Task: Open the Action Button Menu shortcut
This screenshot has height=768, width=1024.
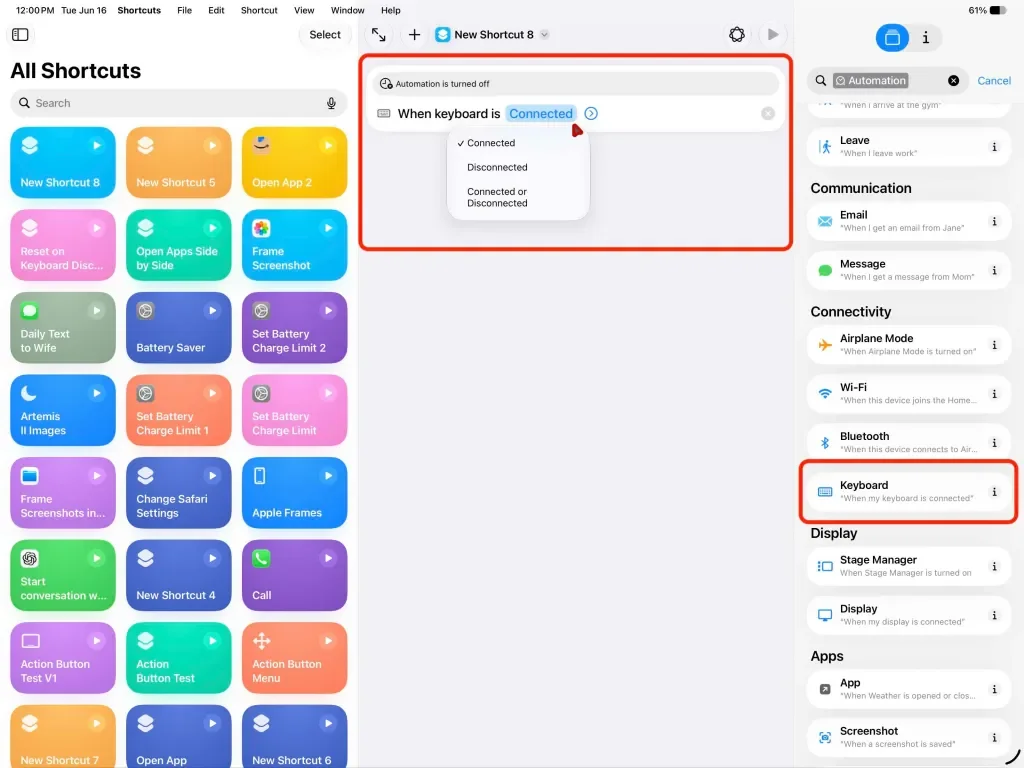Action: 294,658
